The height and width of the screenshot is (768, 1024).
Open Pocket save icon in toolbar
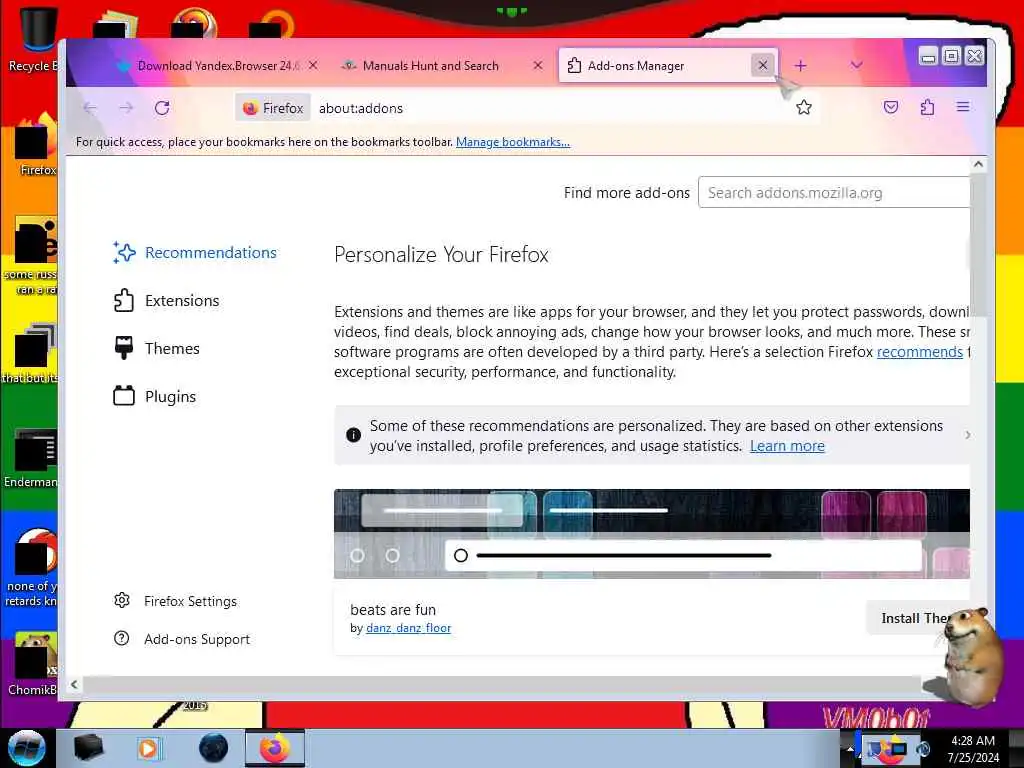coord(891,107)
